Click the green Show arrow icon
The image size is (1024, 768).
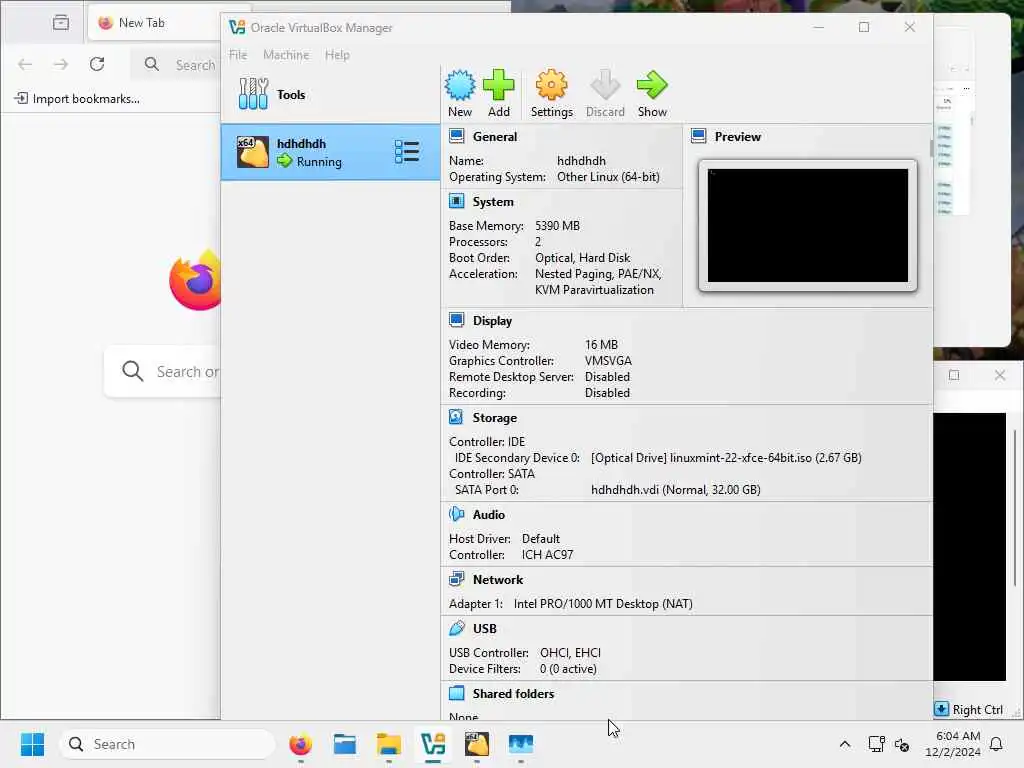652,85
